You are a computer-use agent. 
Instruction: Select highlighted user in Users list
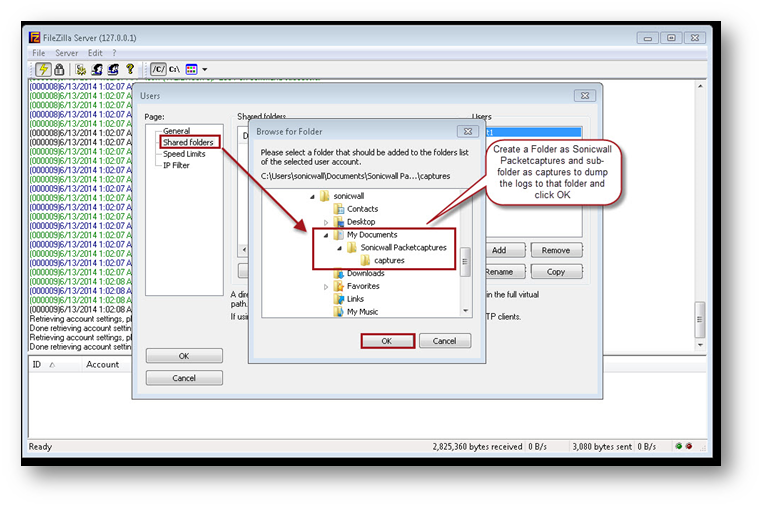click(x=533, y=132)
